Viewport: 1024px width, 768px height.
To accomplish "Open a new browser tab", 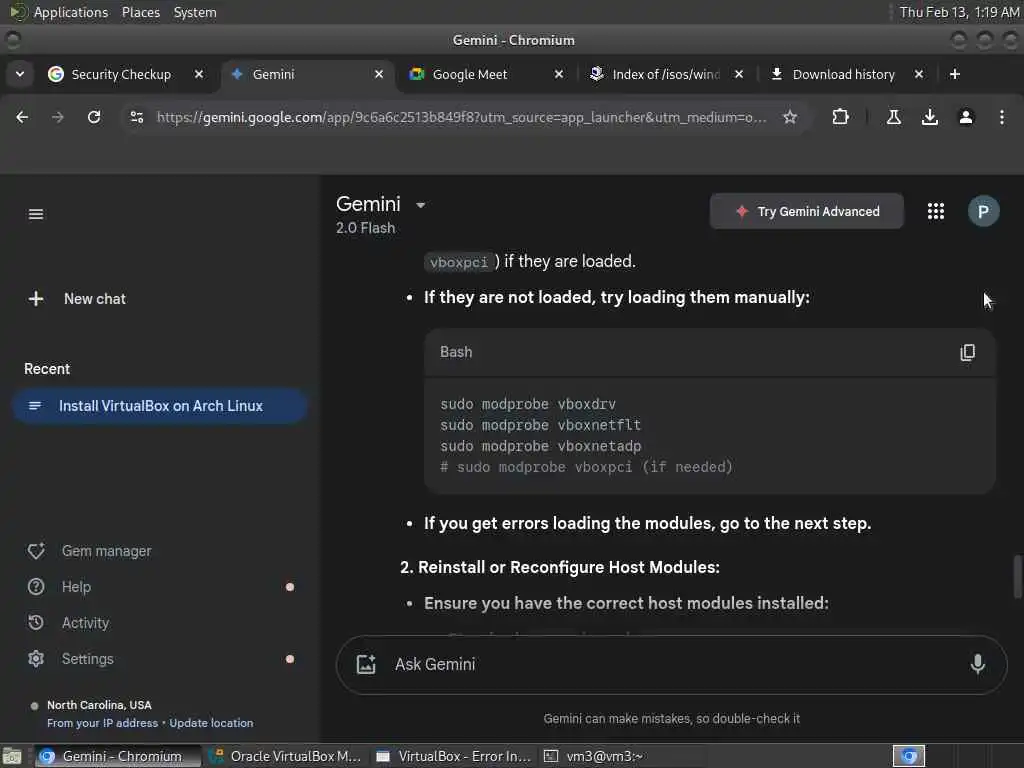I will click(954, 74).
